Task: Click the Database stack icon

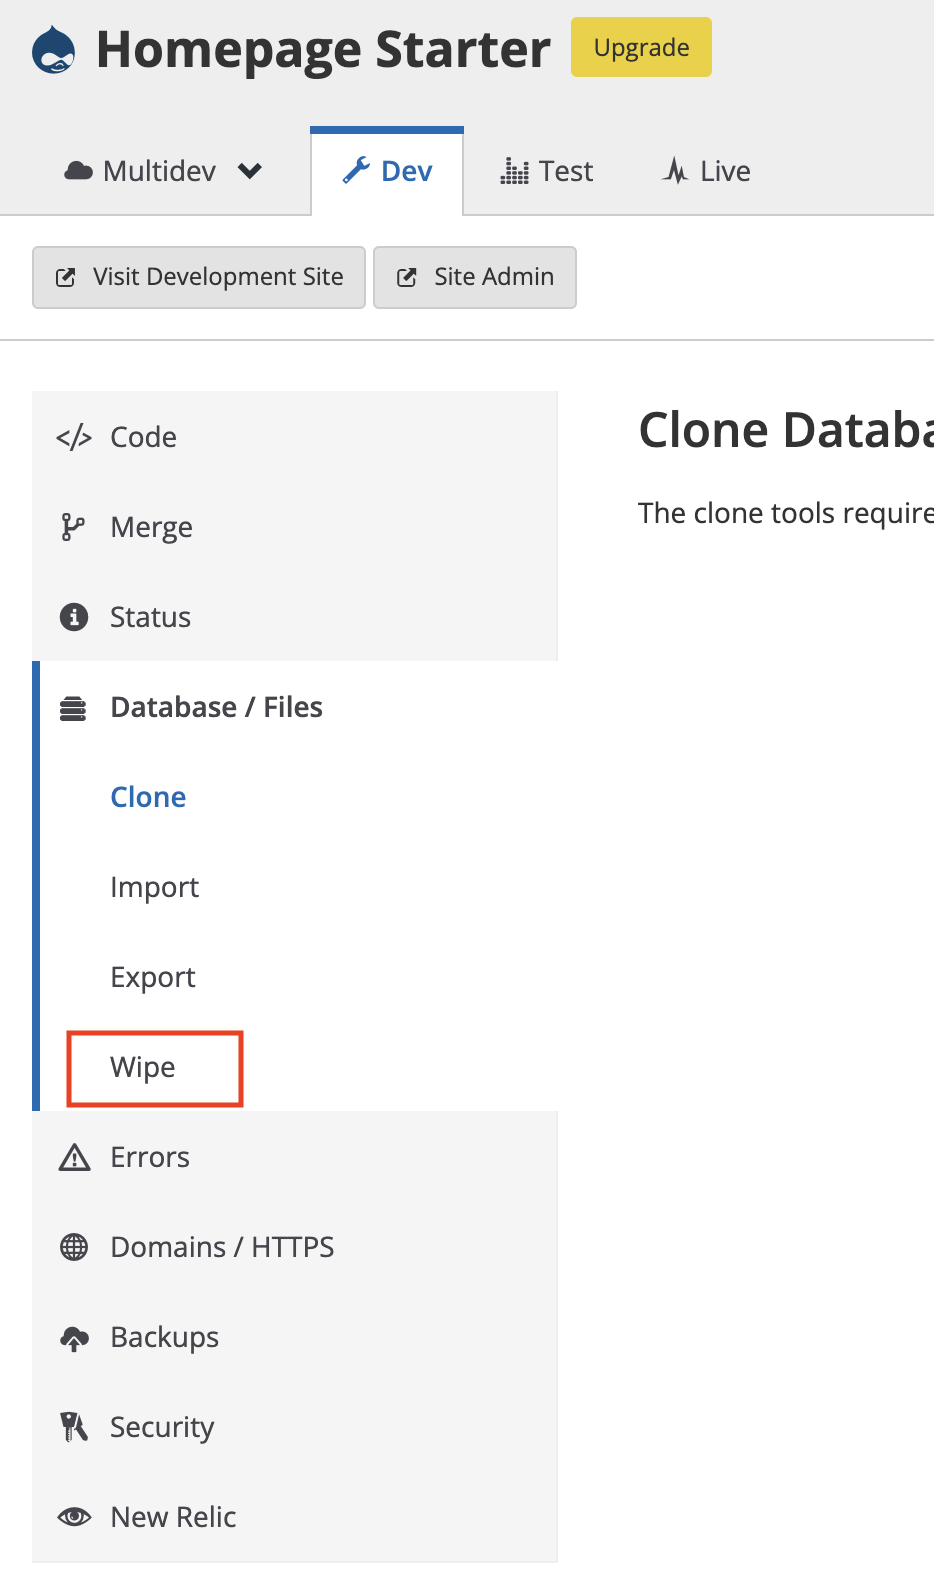Action: coord(73,708)
